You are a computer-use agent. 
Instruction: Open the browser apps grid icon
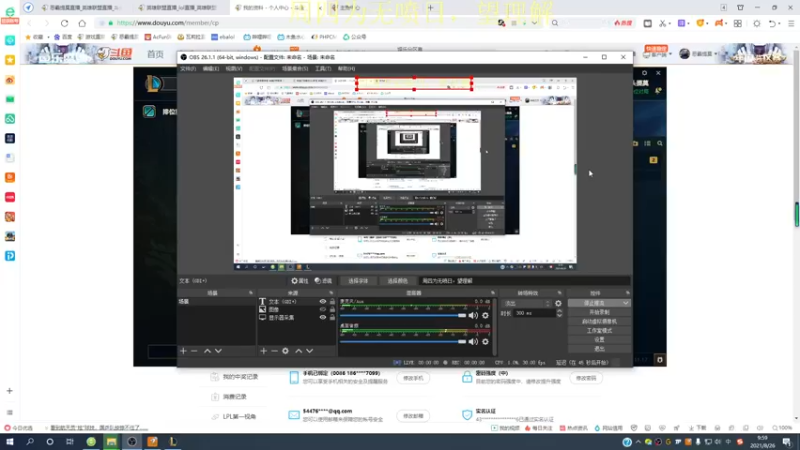(x=738, y=23)
